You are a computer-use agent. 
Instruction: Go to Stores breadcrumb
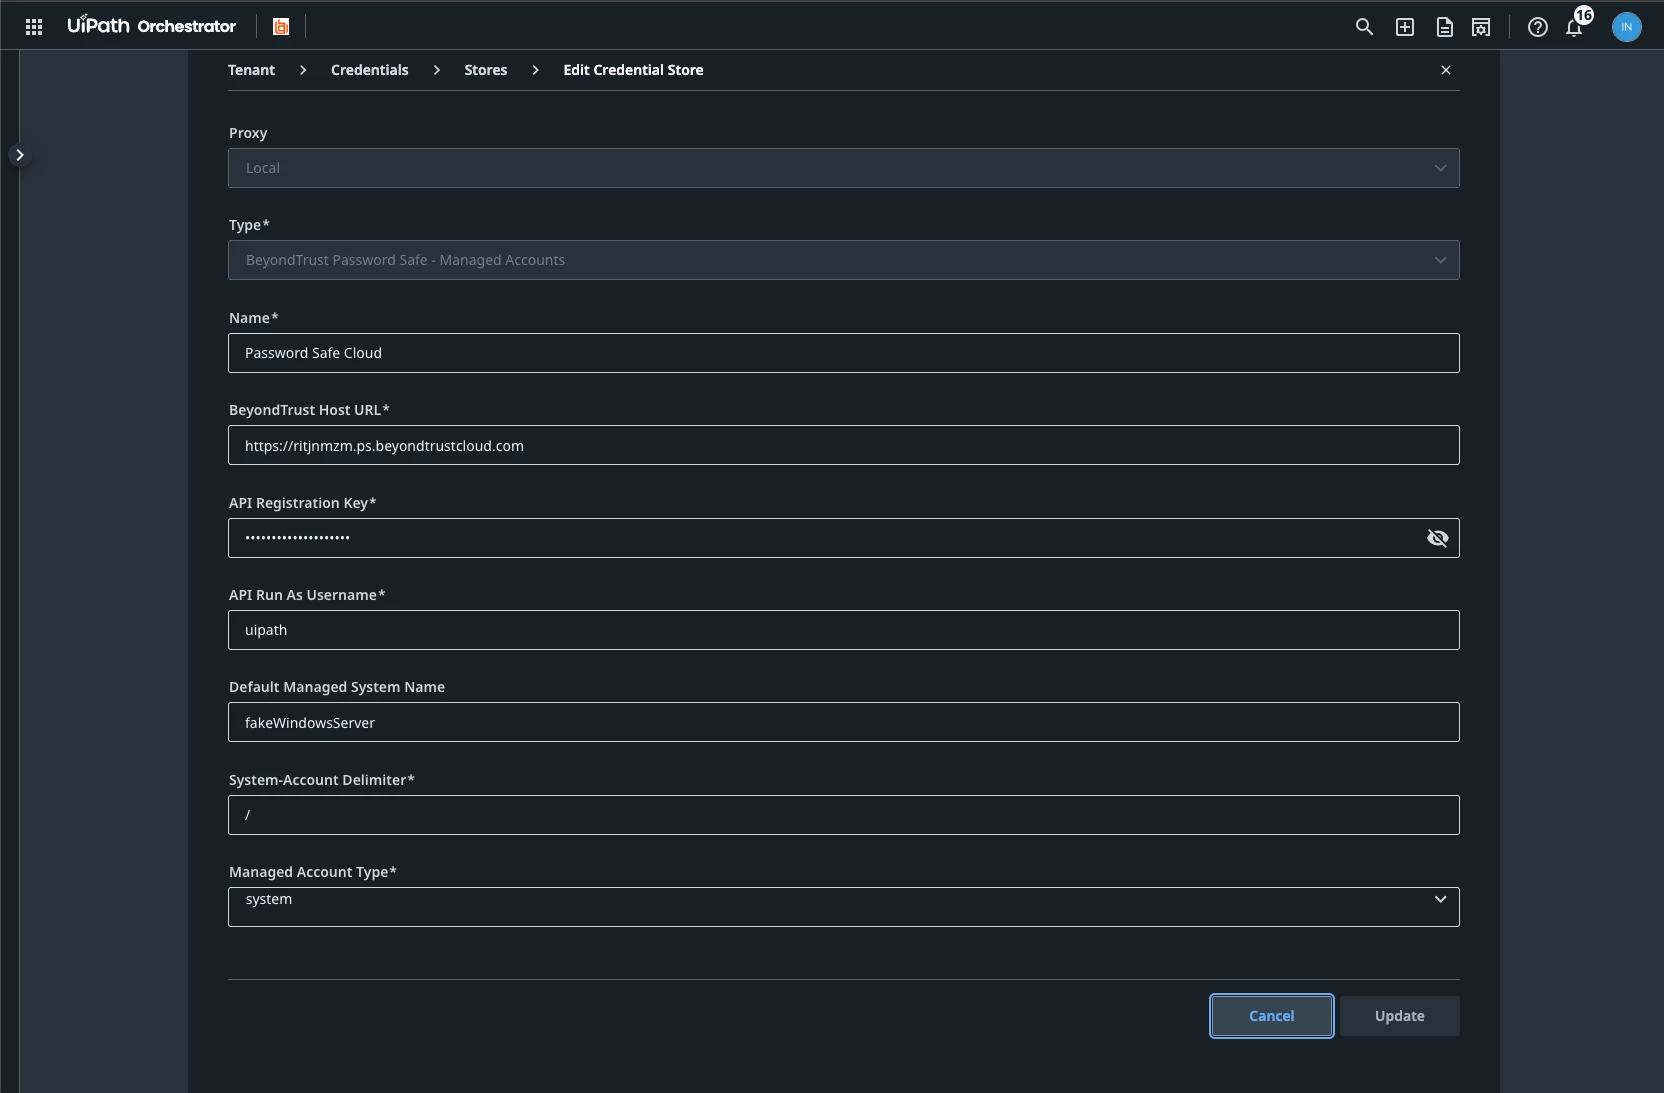(x=486, y=70)
